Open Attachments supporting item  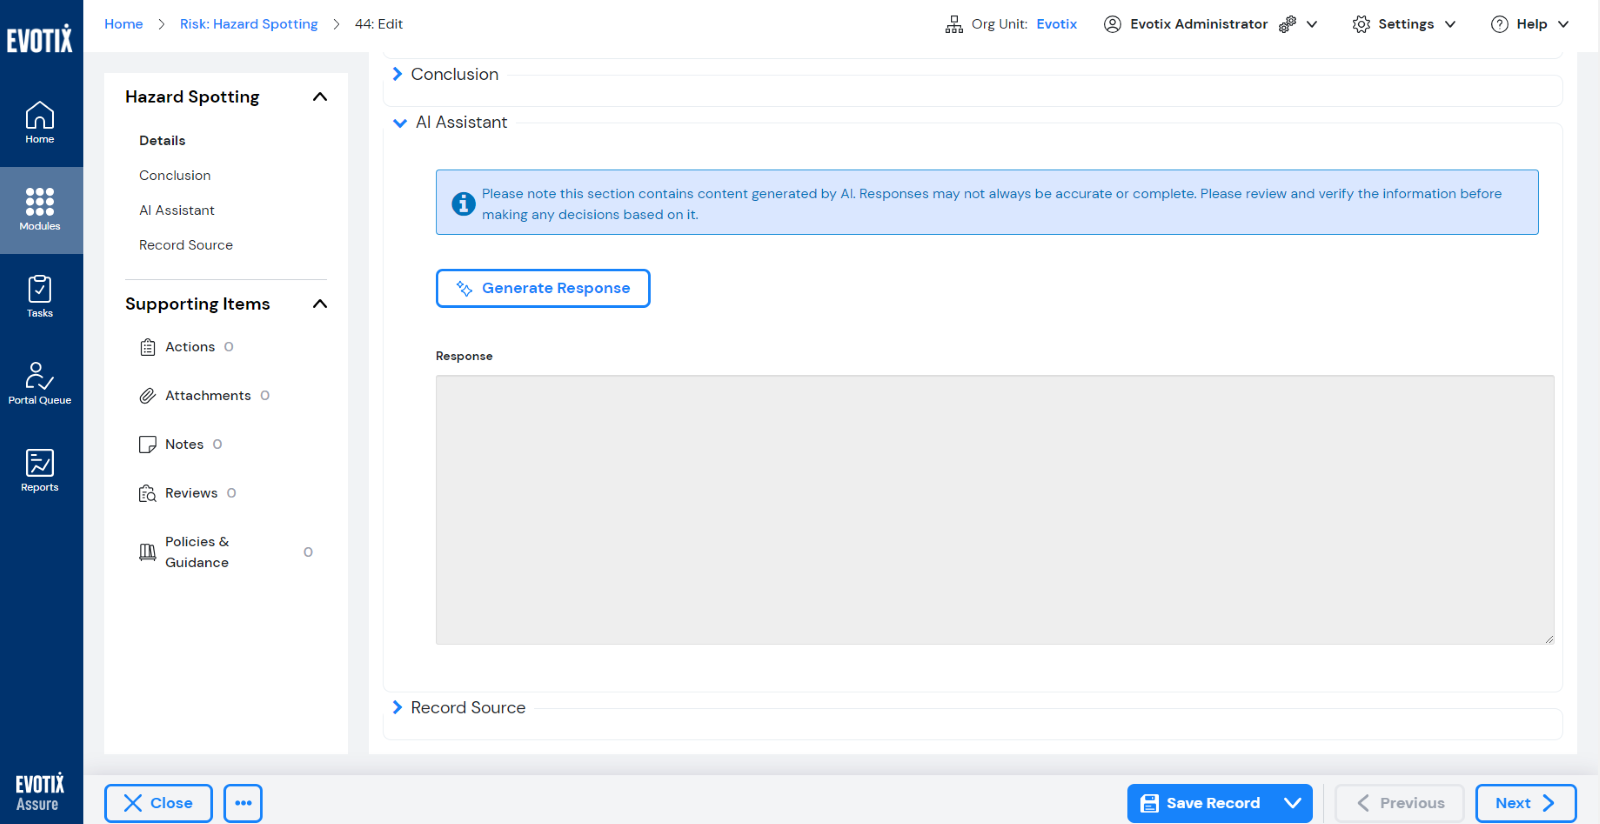coord(208,396)
